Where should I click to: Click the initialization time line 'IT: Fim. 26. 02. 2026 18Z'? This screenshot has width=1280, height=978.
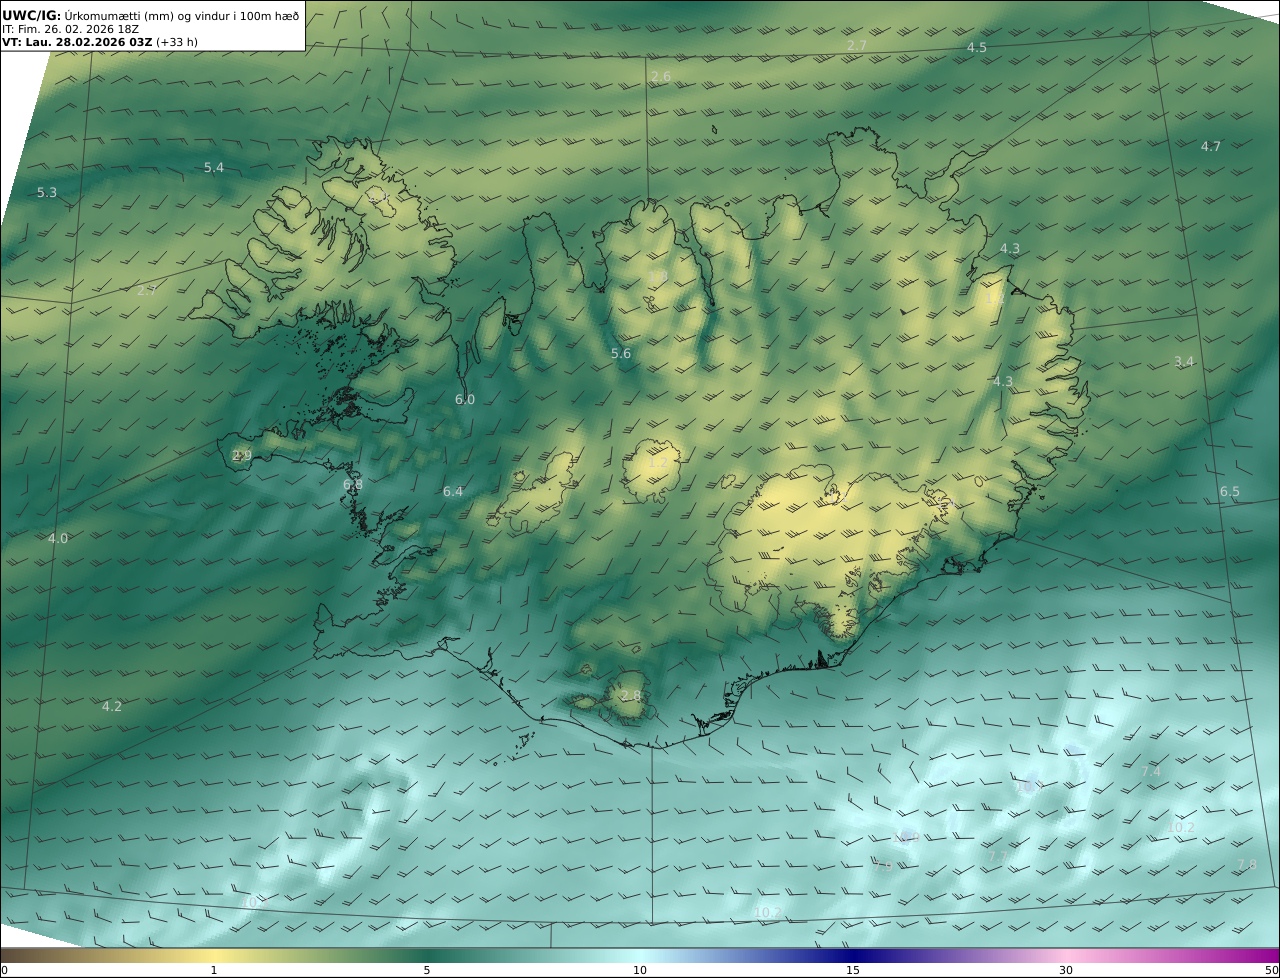click(x=70, y=29)
